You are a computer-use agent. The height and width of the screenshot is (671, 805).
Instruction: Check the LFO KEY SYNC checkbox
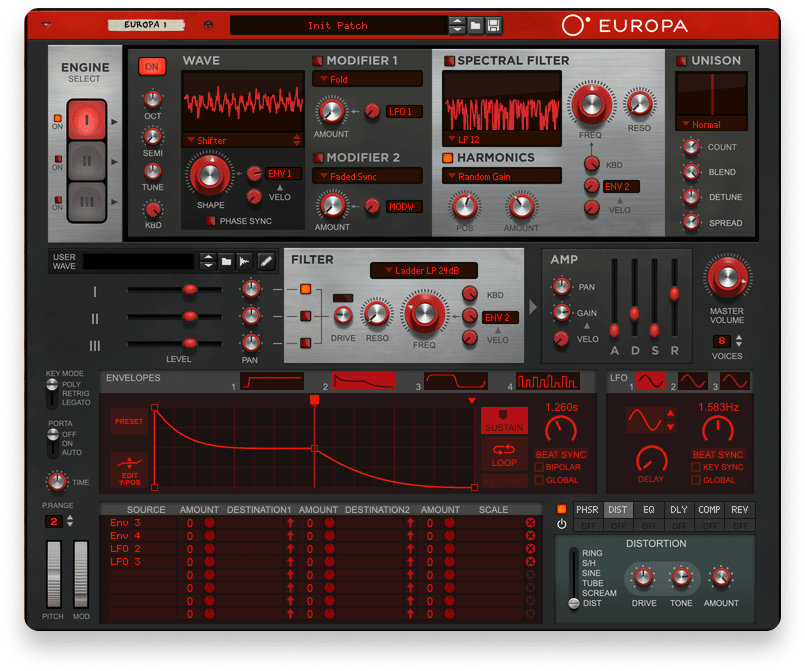pos(696,467)
